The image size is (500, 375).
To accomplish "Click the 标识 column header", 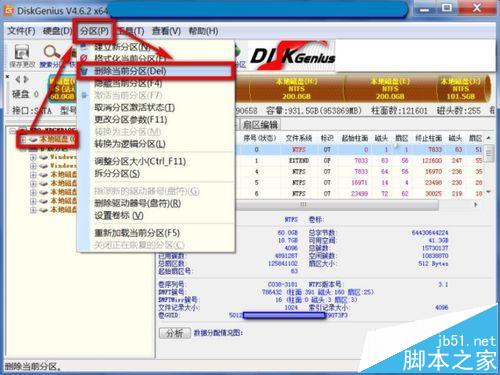I will point(327,138).
